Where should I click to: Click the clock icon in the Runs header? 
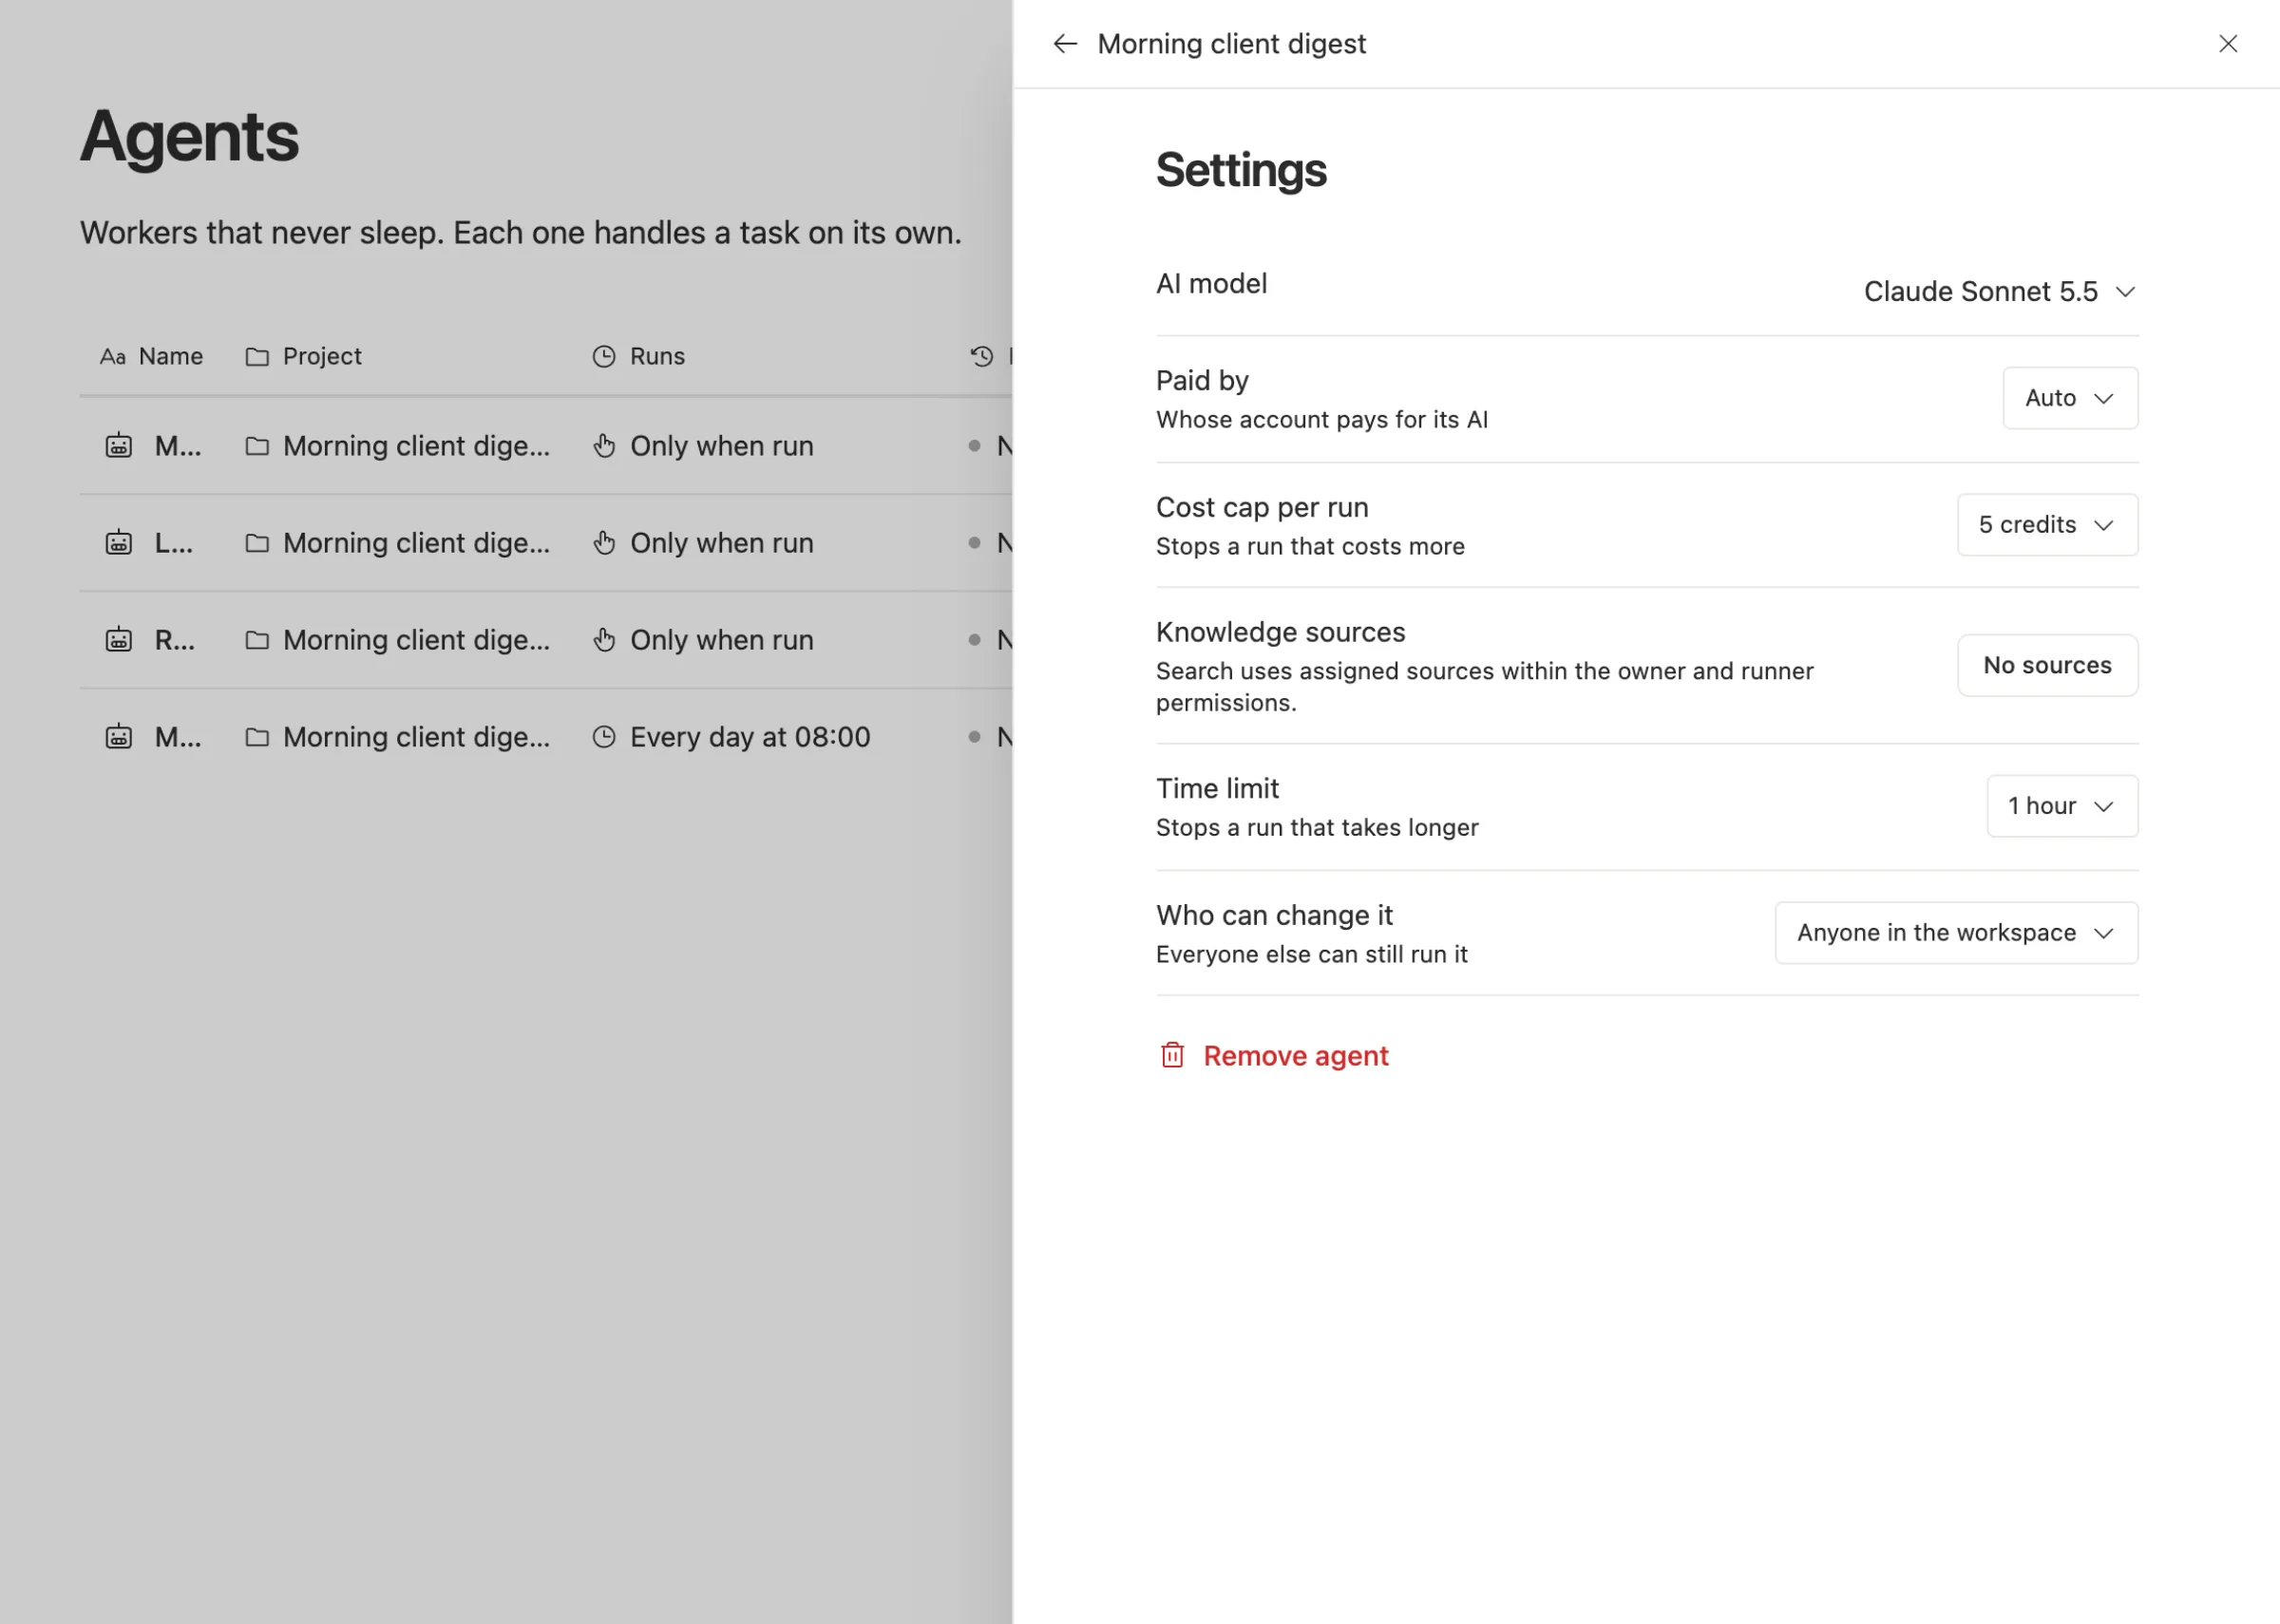pos(603,357)
